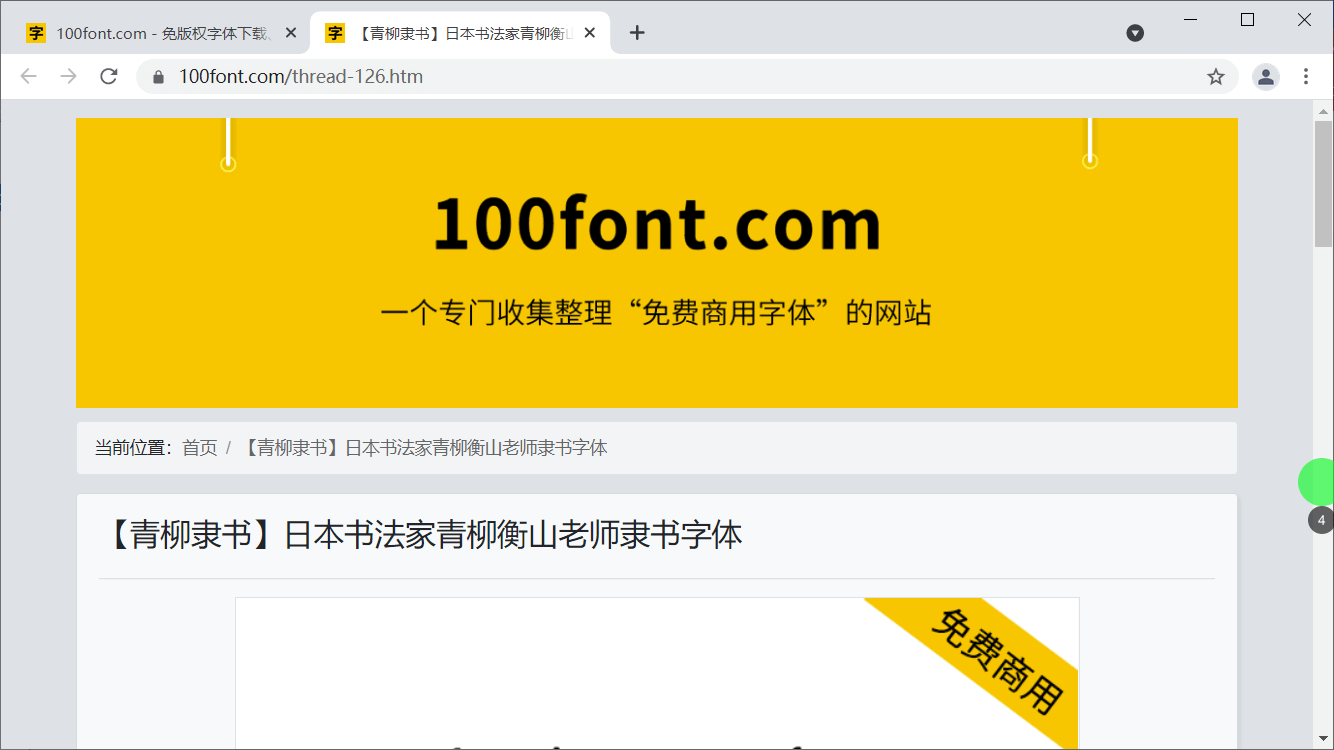Open the Chrome three-dot menu
Image resolution: width=1334 pixels, height=750 pixels.
(1306, 77)
